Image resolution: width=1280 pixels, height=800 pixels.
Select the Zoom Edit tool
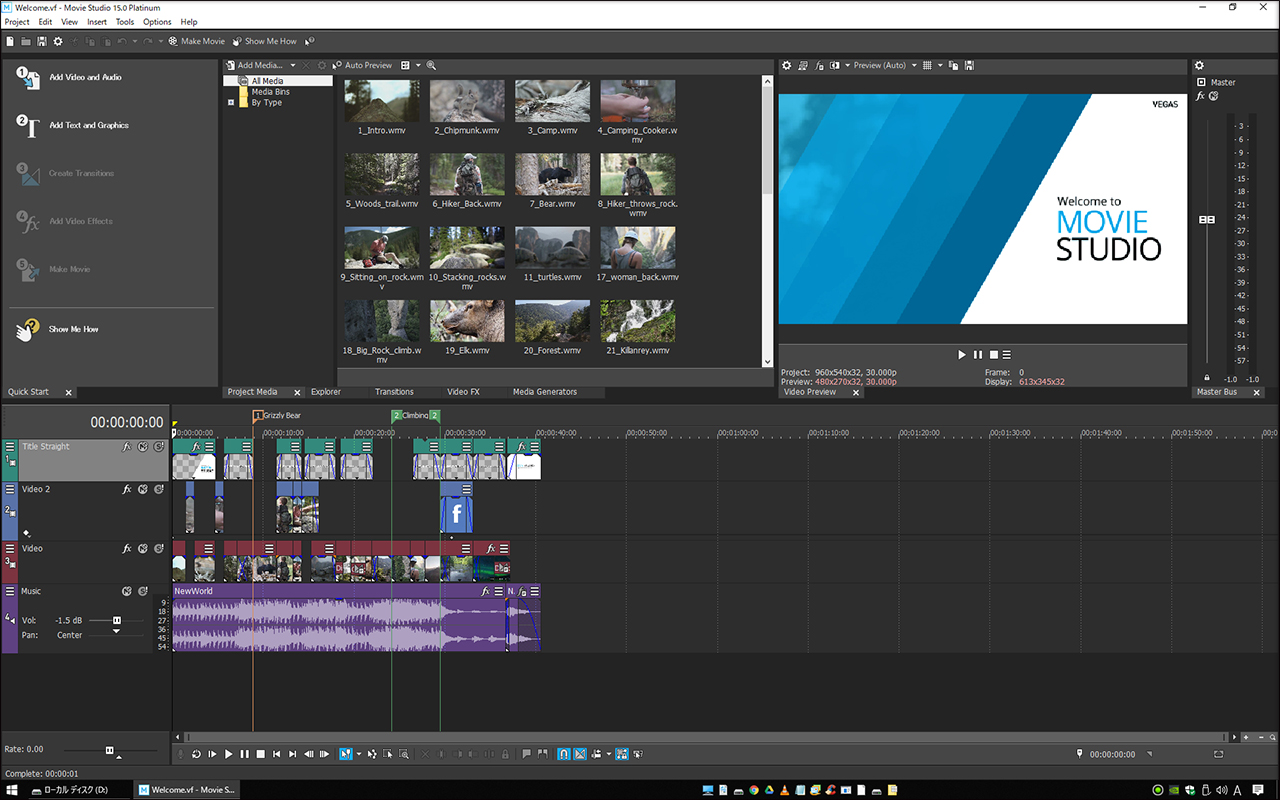pos(404,754)
